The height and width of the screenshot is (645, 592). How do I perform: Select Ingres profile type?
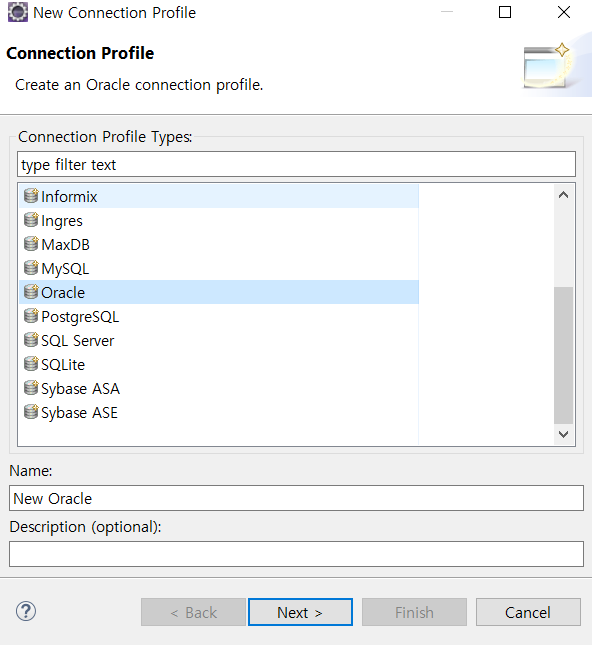[219, 220]
